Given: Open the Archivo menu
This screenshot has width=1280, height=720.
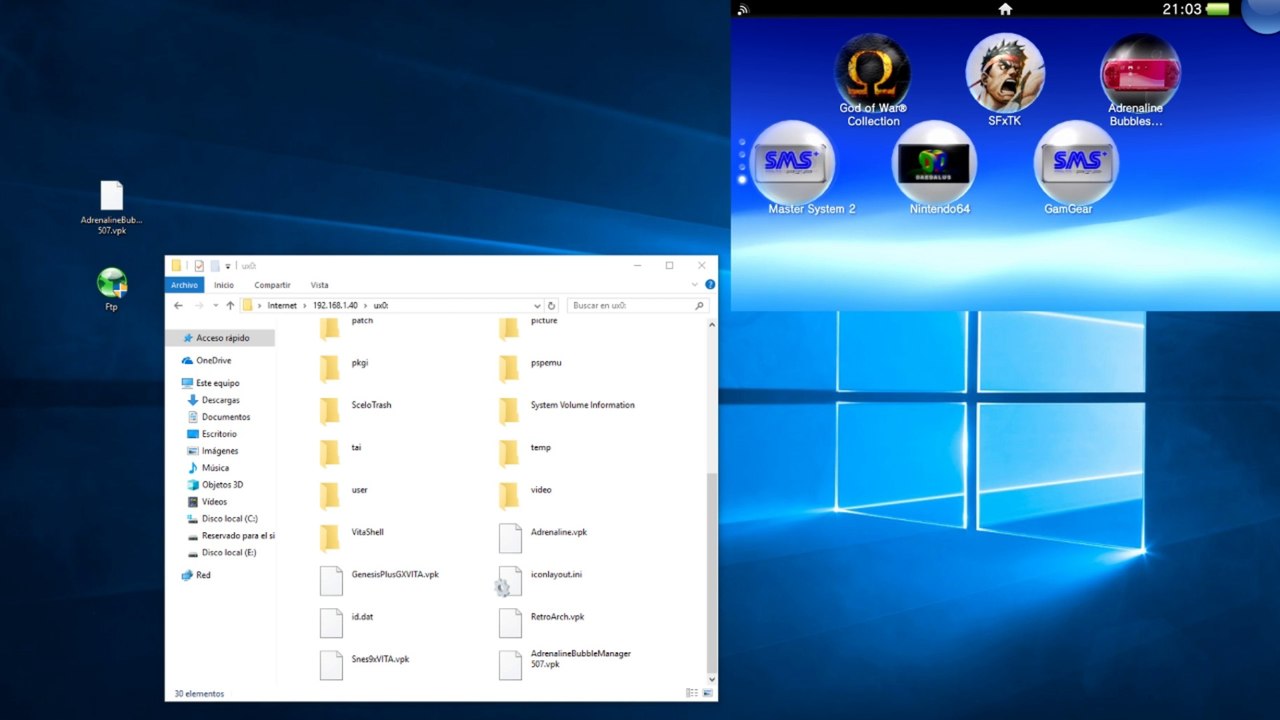Looking at the screenshot, I should [184, 285].
